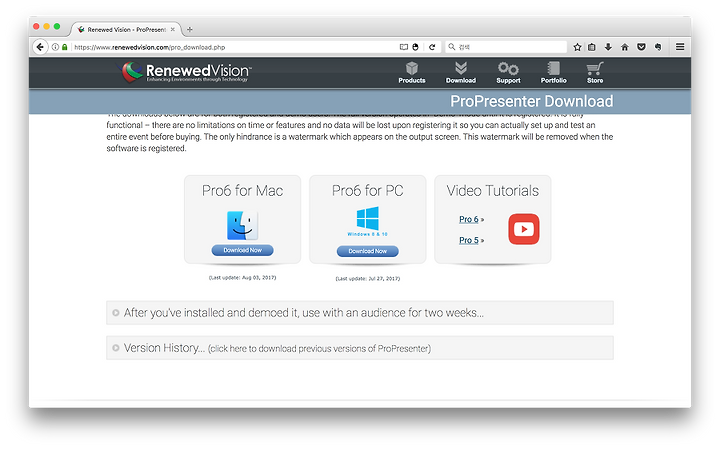Open a new browser tab with plus

(x=189, y=29)
